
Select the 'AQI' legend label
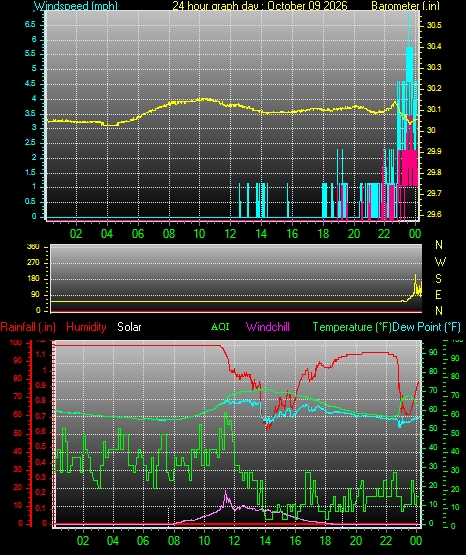220,326
